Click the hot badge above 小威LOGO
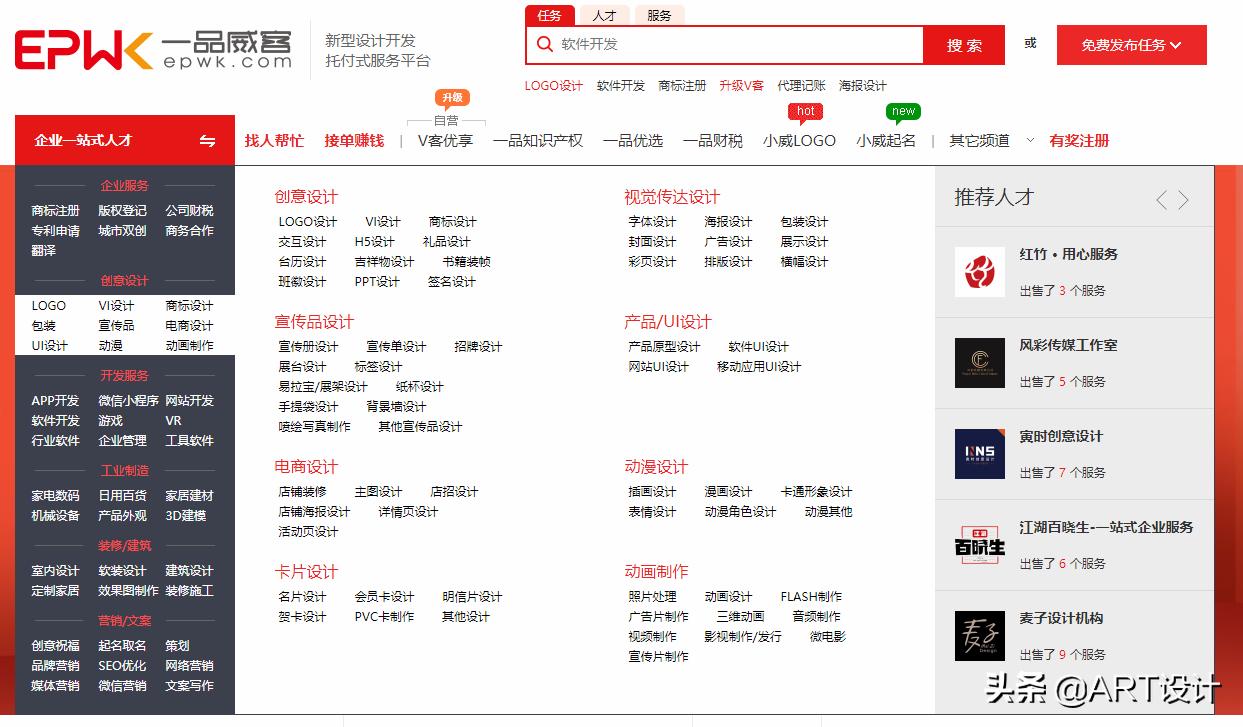The width and height of the screenshot is (1243, 727). tap(805, 111)
